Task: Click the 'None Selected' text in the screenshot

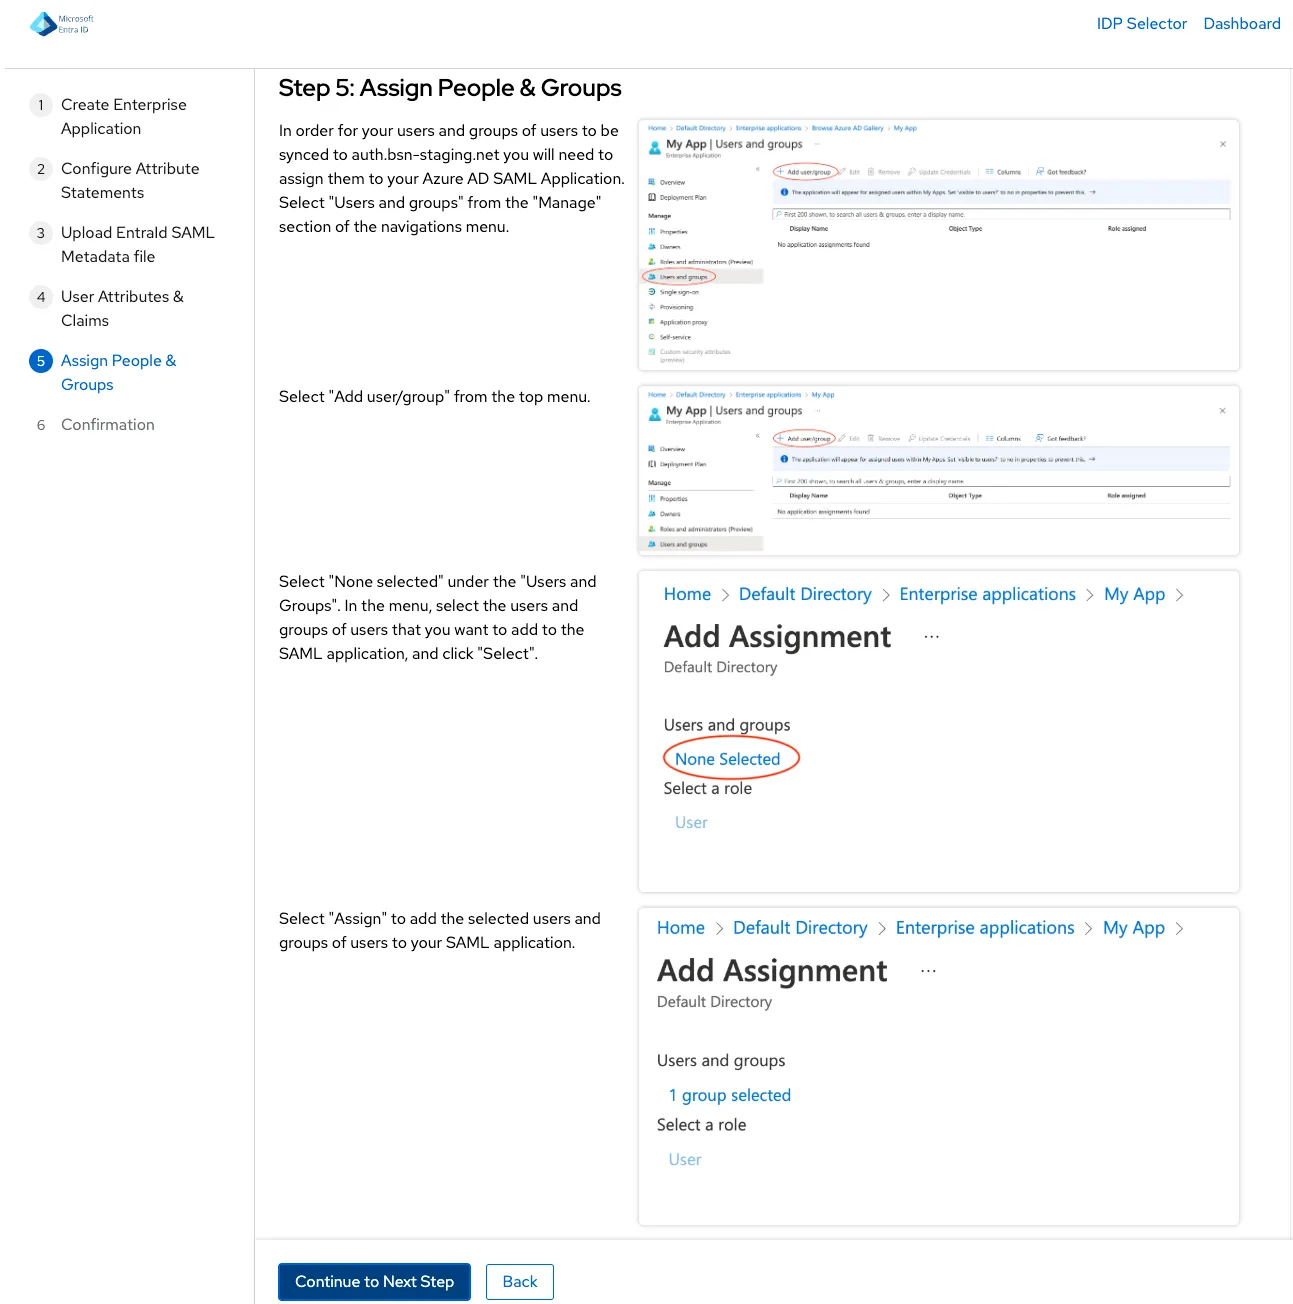Action: point(727,759)
